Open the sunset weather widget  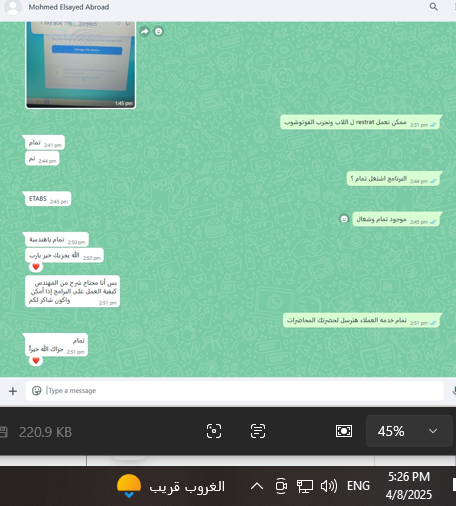tap(171, 486)
